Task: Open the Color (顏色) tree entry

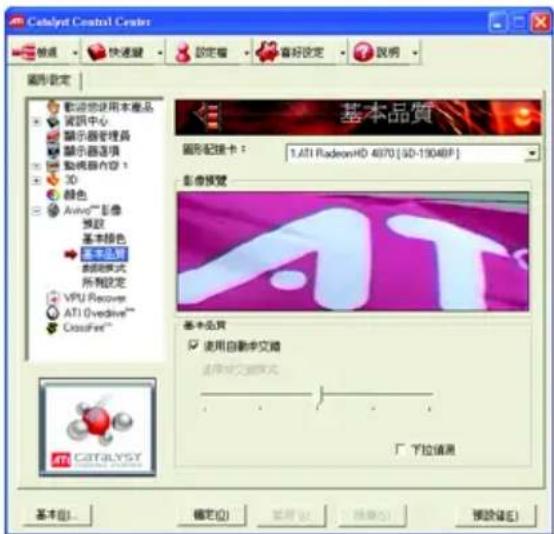Action: coord(75,195)
